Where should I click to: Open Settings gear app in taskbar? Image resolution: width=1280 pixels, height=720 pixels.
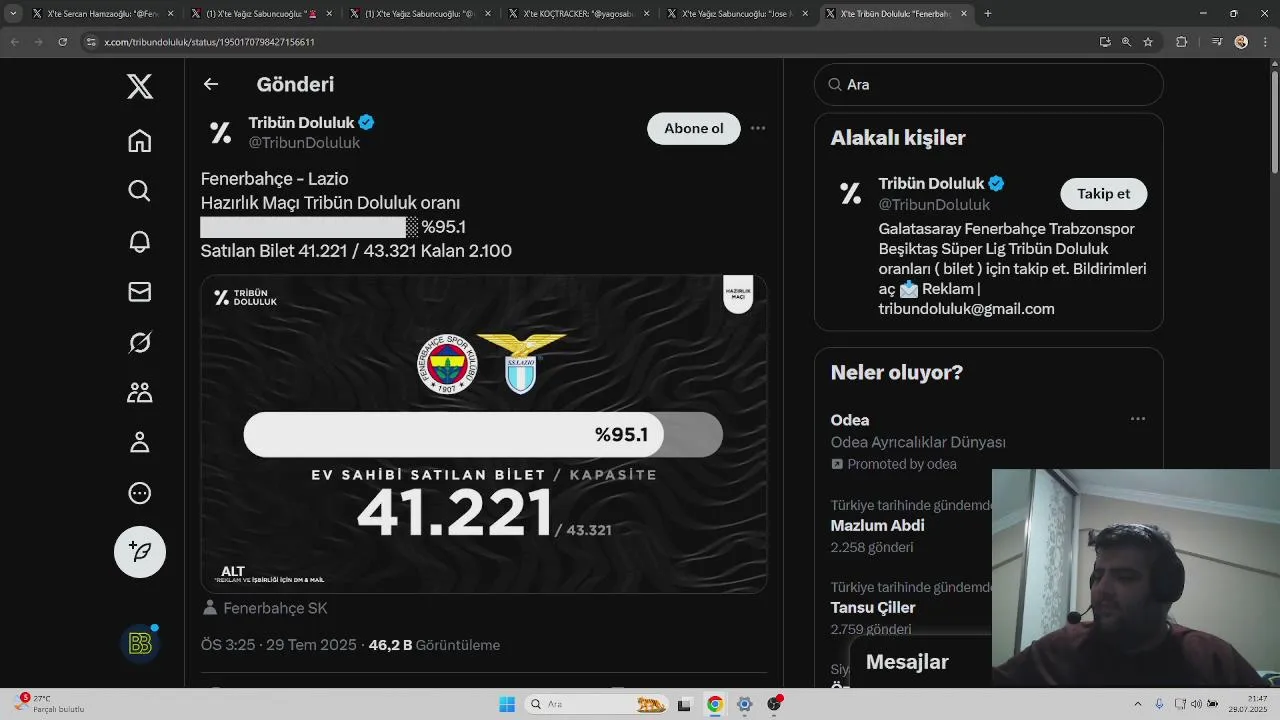744,704
